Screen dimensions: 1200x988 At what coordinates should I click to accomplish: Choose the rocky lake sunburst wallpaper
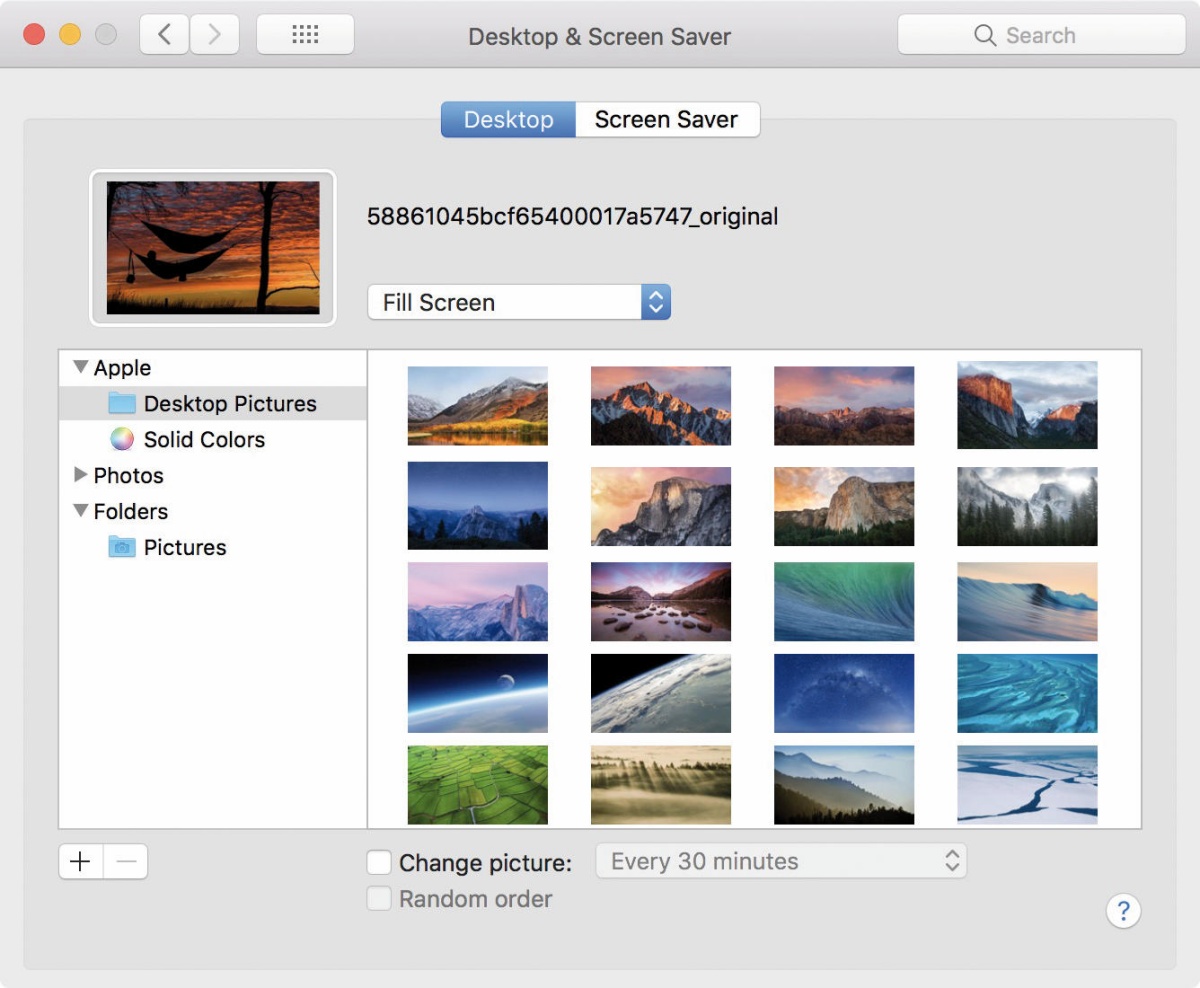661,601
